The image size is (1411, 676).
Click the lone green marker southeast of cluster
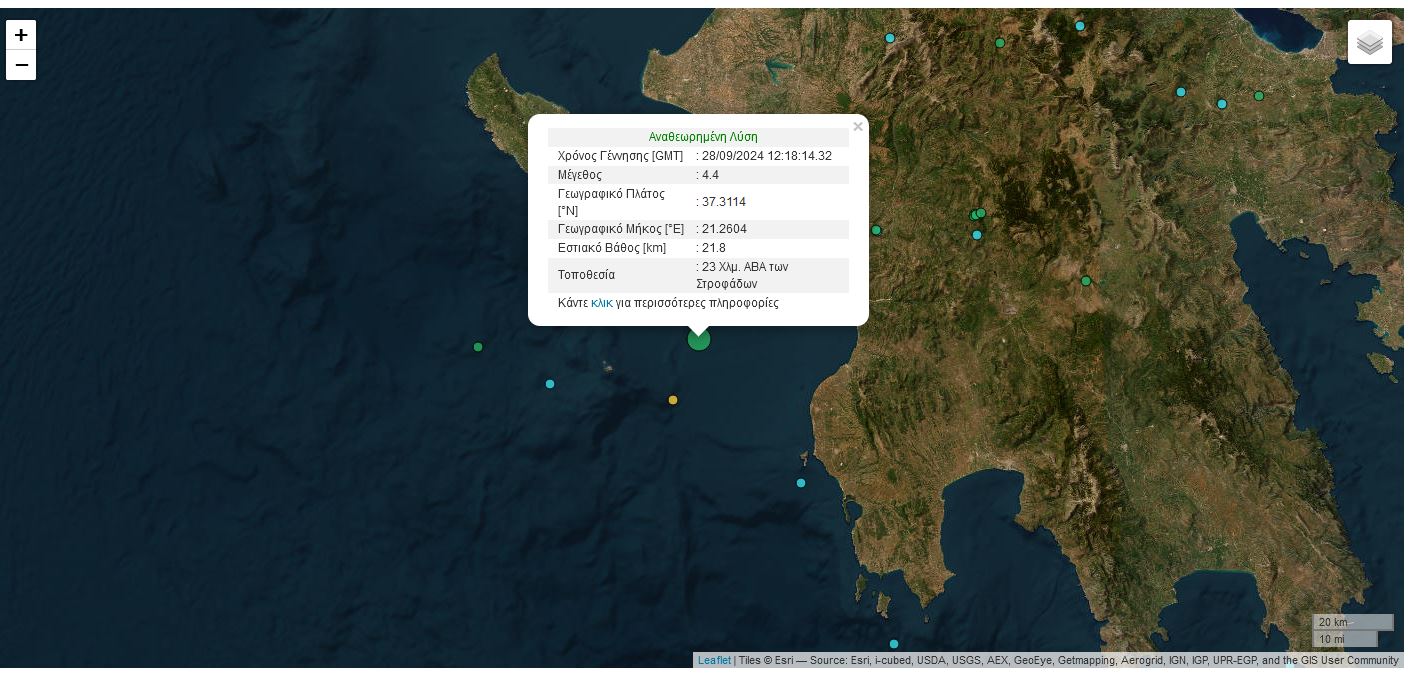pyautogui.click(x=1086, y=281)
